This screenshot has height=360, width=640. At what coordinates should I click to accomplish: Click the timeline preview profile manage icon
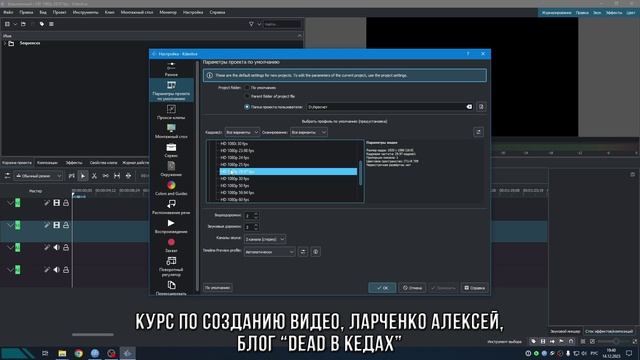click(x=303, y=252)
